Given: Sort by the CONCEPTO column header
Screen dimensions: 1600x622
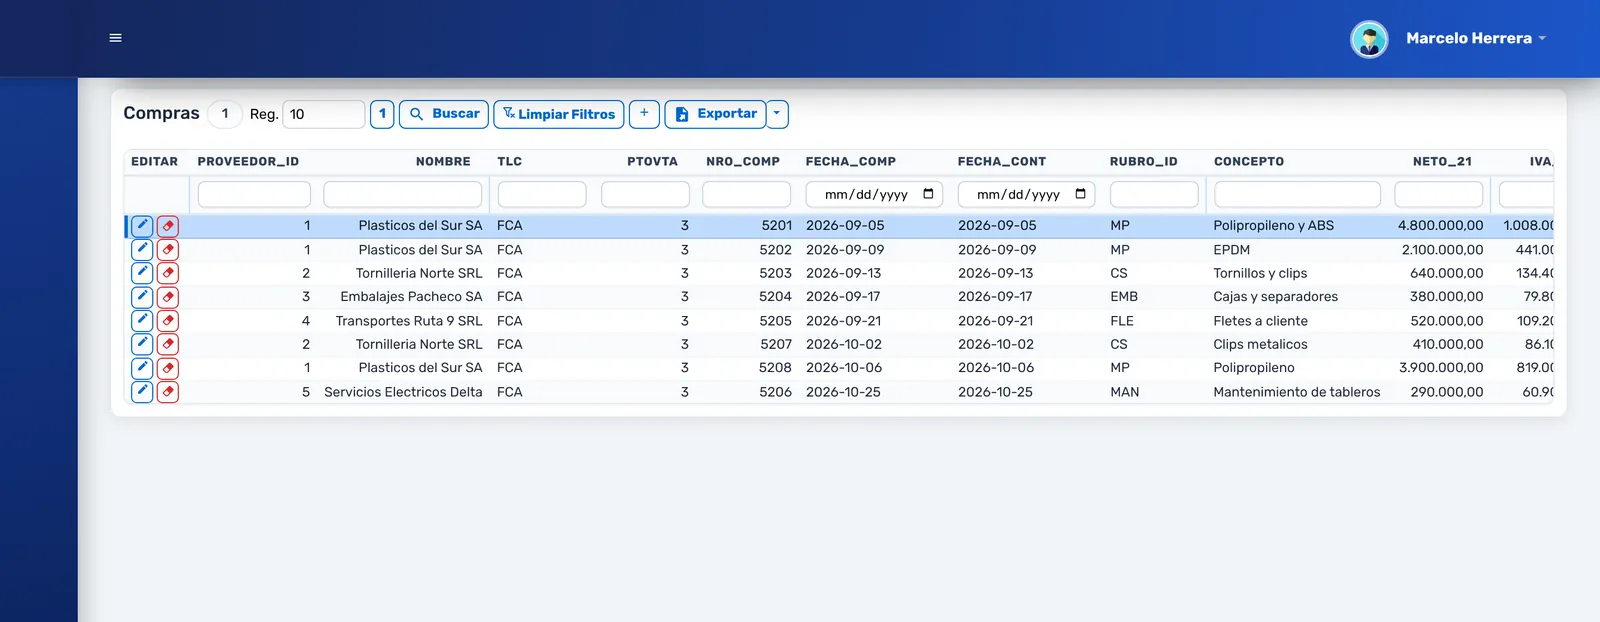Looking at the screenshot, I should coord(1249,161).
